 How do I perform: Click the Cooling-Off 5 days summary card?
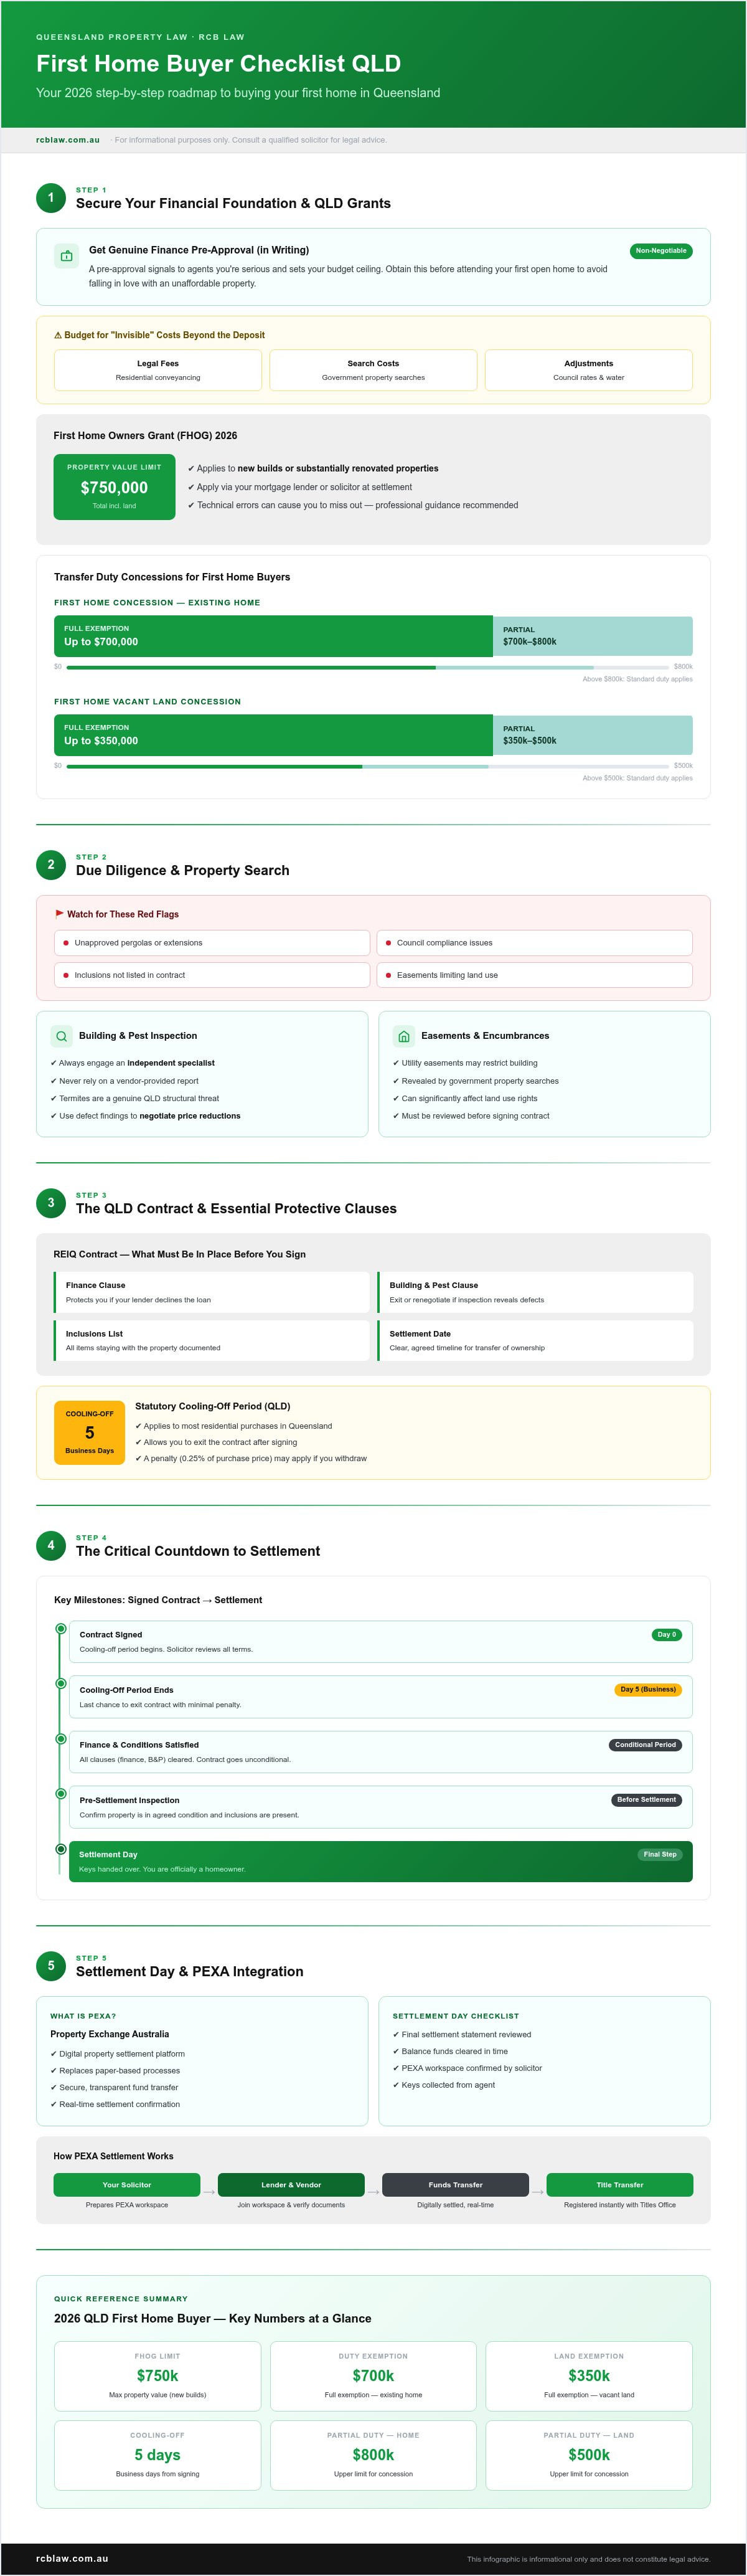click(x=158, y=2455)
